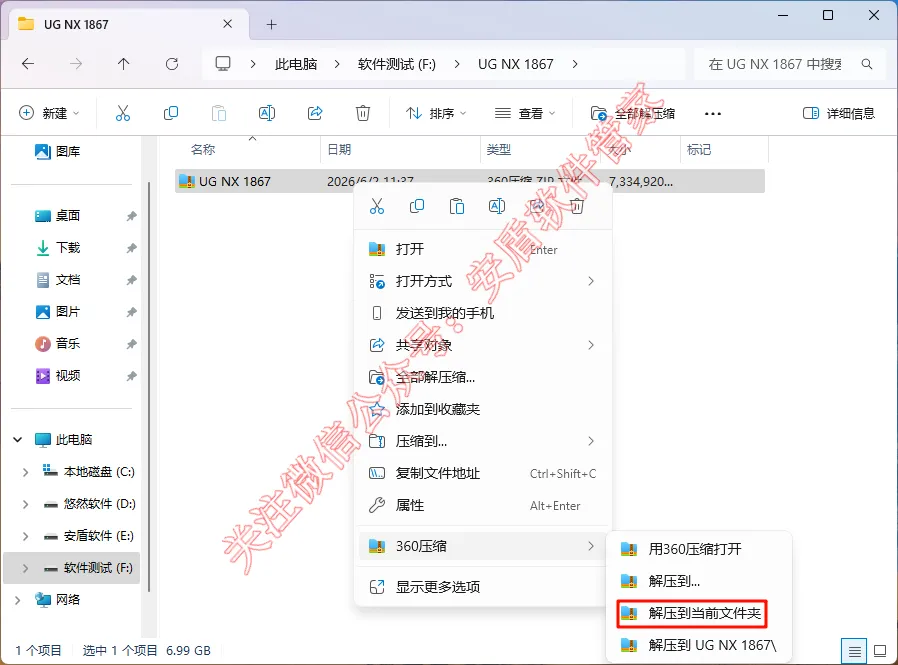Image resolution: width=898 pixels, height=665 pixels.
Task: Open the 压缩到... submenu
Action: (x=483, y=442)
